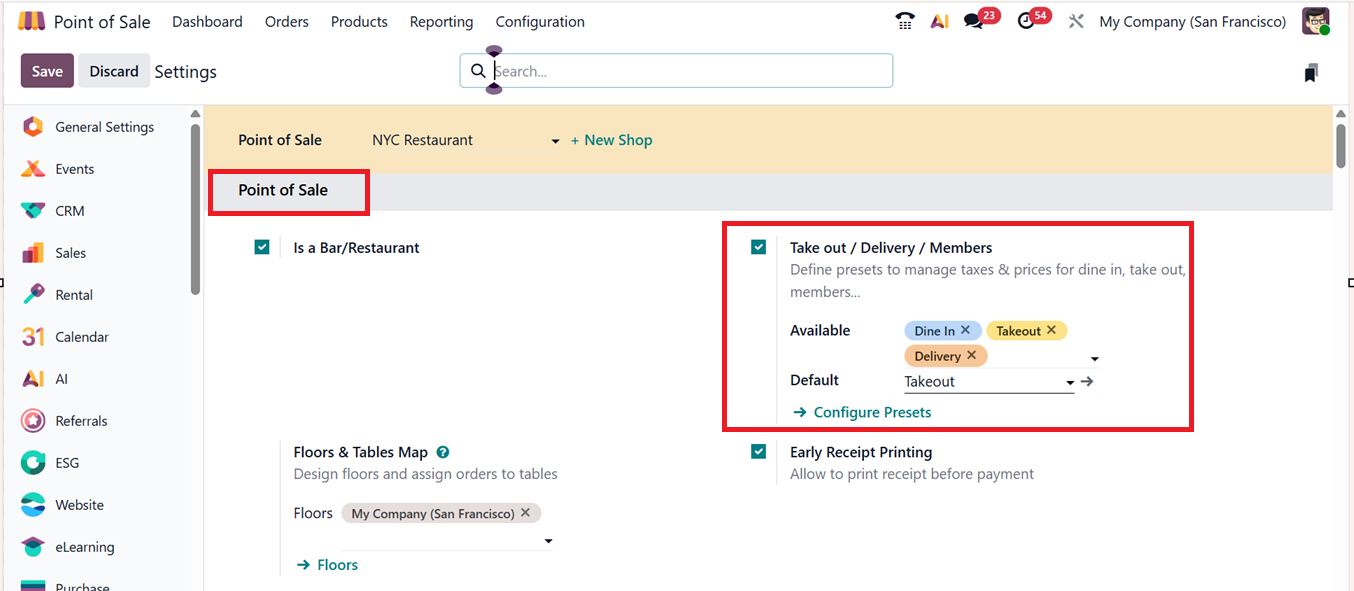
Task: Uncheck Is a Bar/Restaurant
Action: [x=262, y=247]
